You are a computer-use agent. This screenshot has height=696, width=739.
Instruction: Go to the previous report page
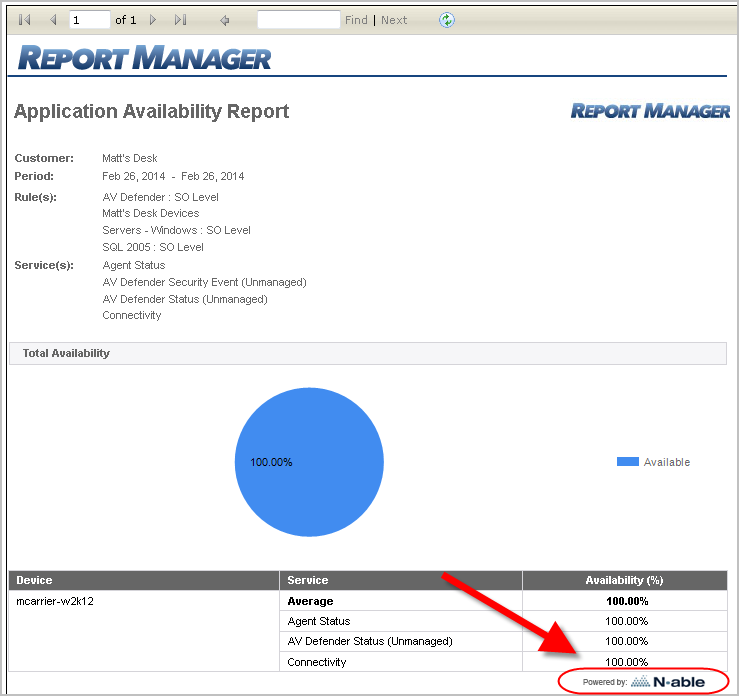[53, 20]
